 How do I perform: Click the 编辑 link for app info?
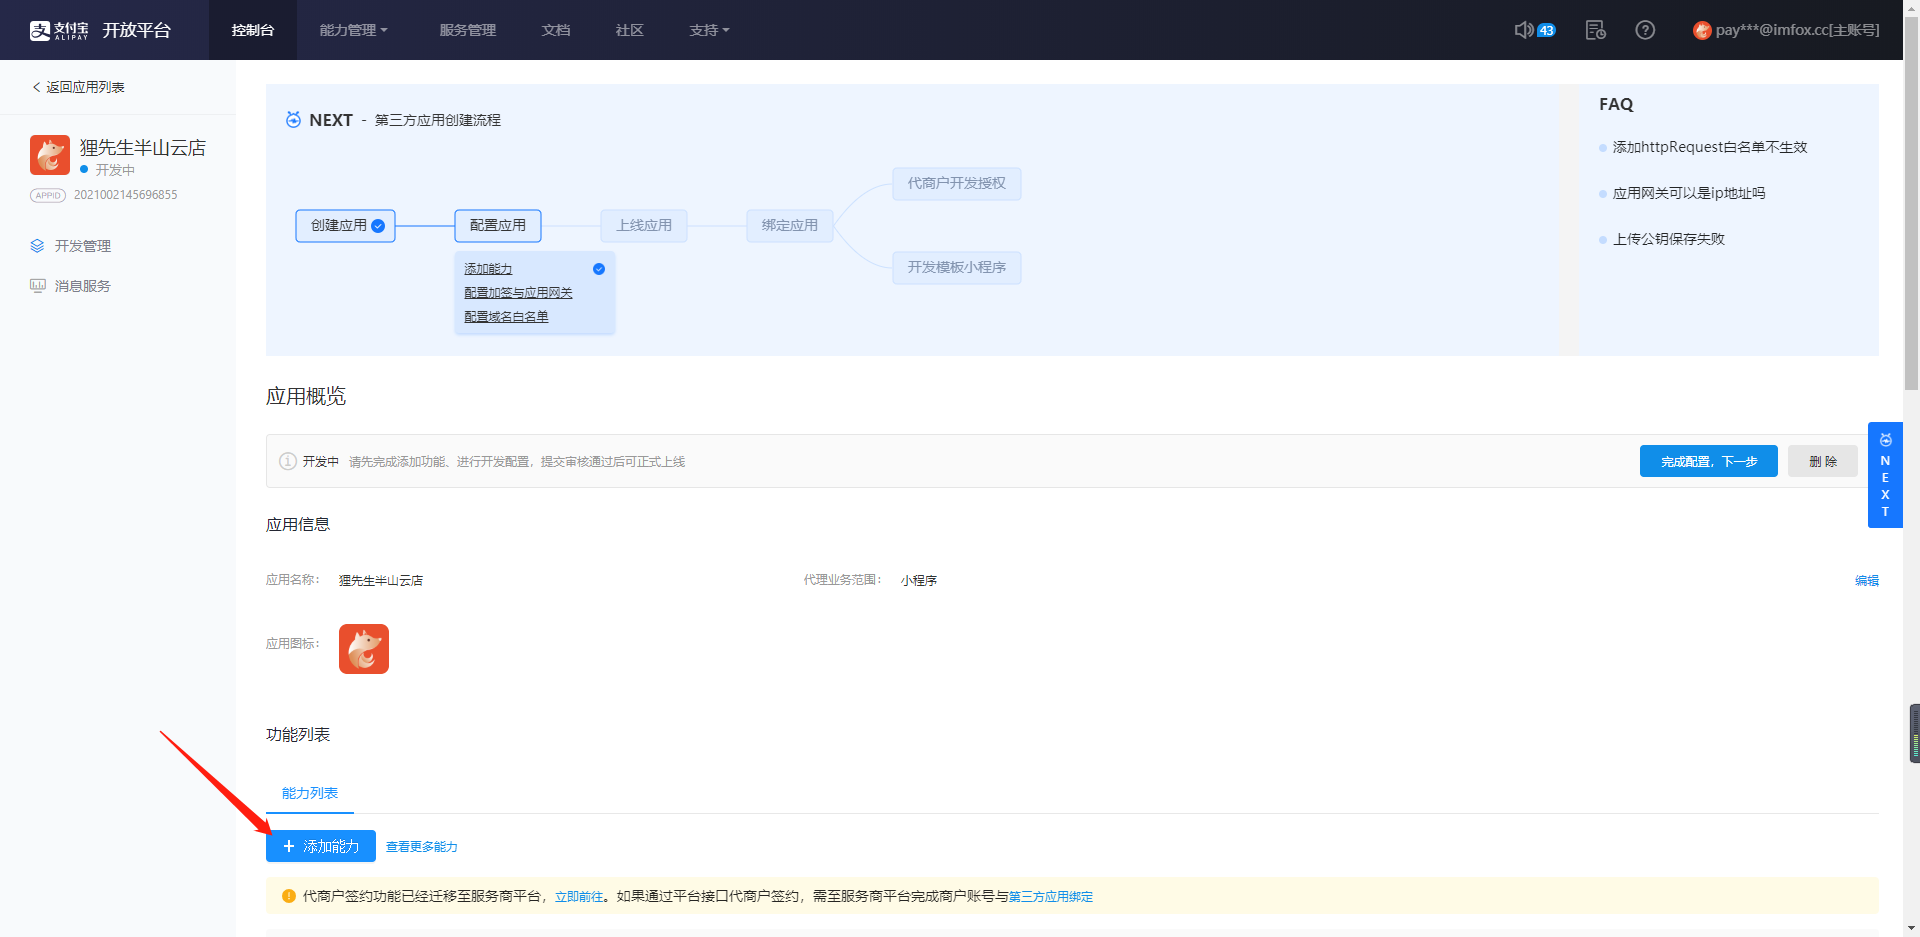1867,580
